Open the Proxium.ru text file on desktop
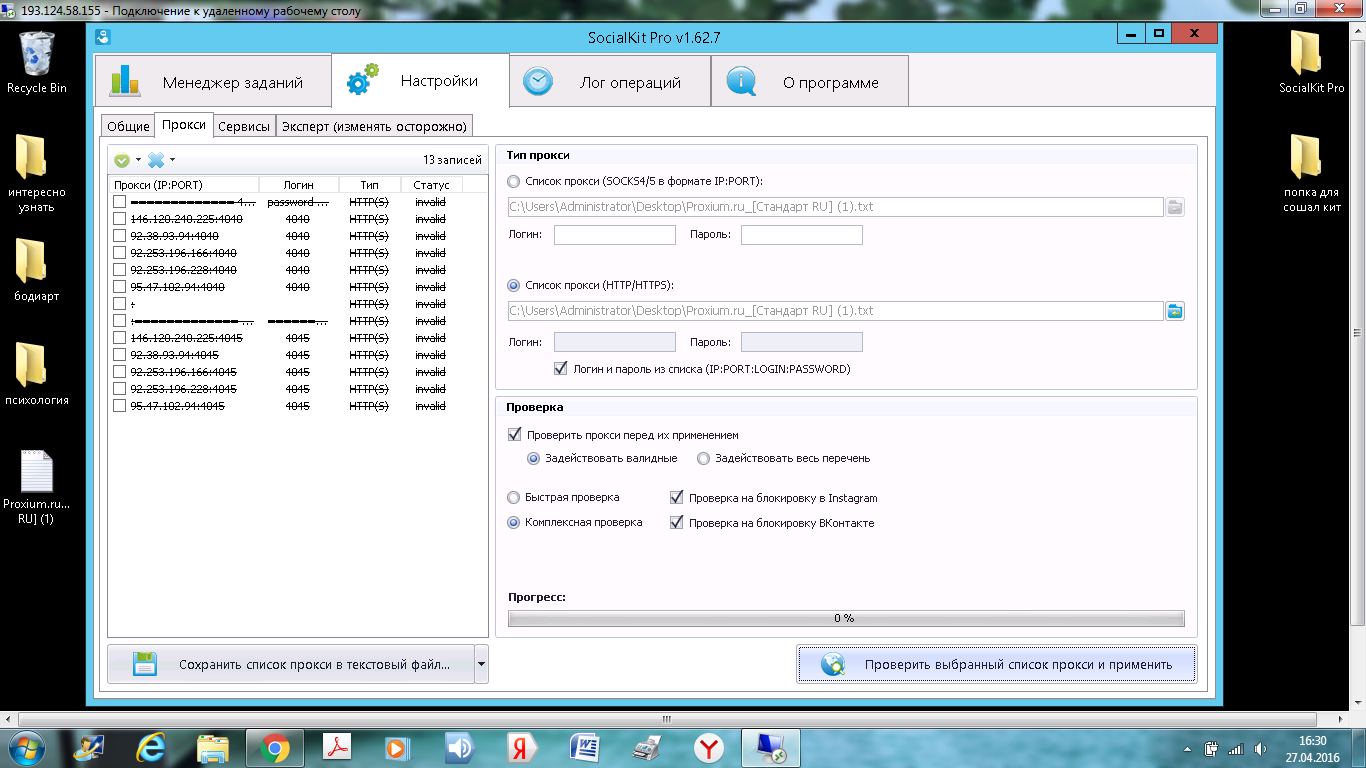Image resolution: width=1366 pixels, height=768 pixels. 36,487
